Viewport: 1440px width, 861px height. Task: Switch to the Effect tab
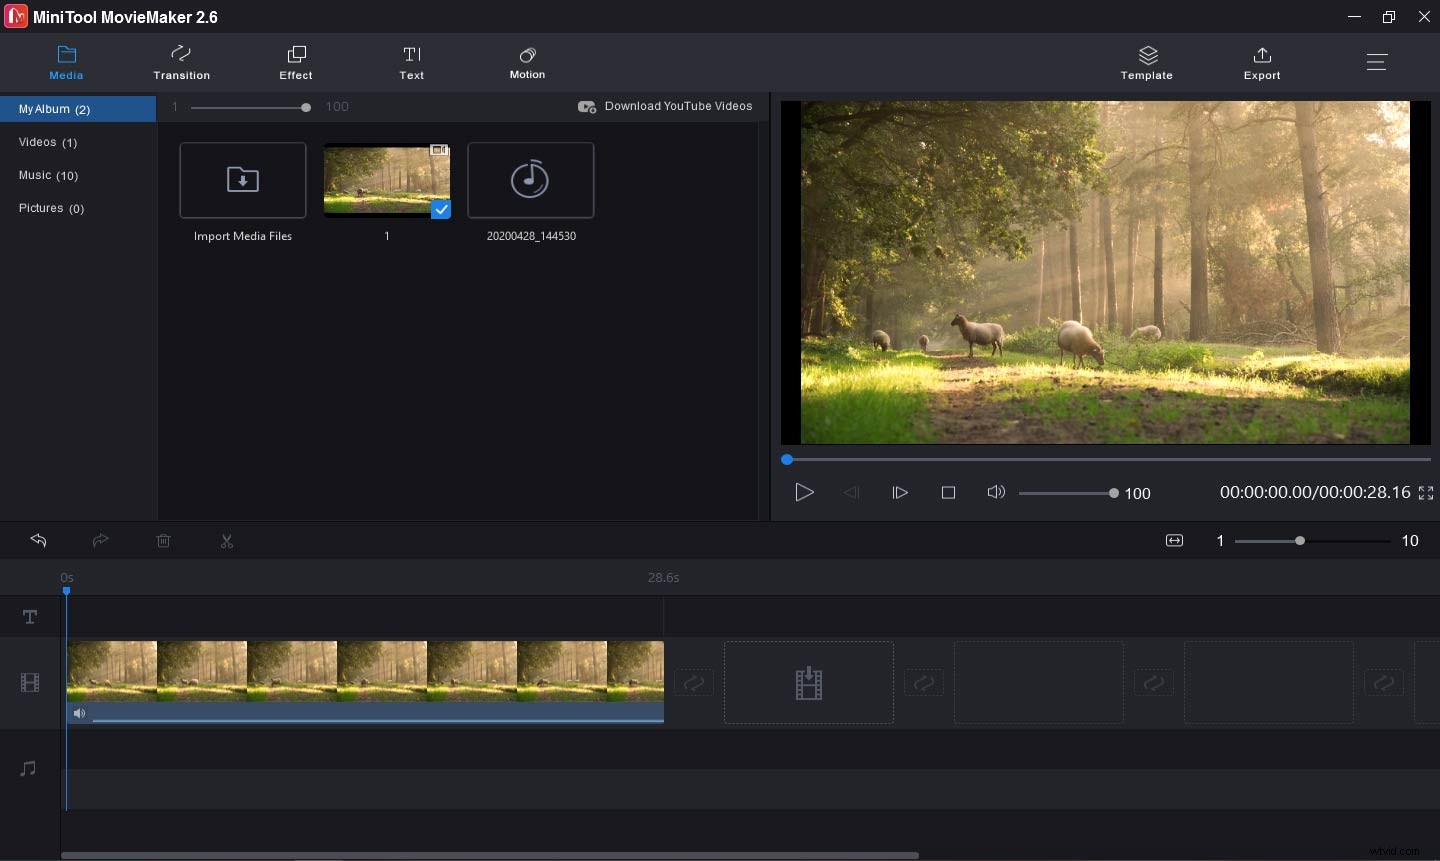(x=296, y=62)
